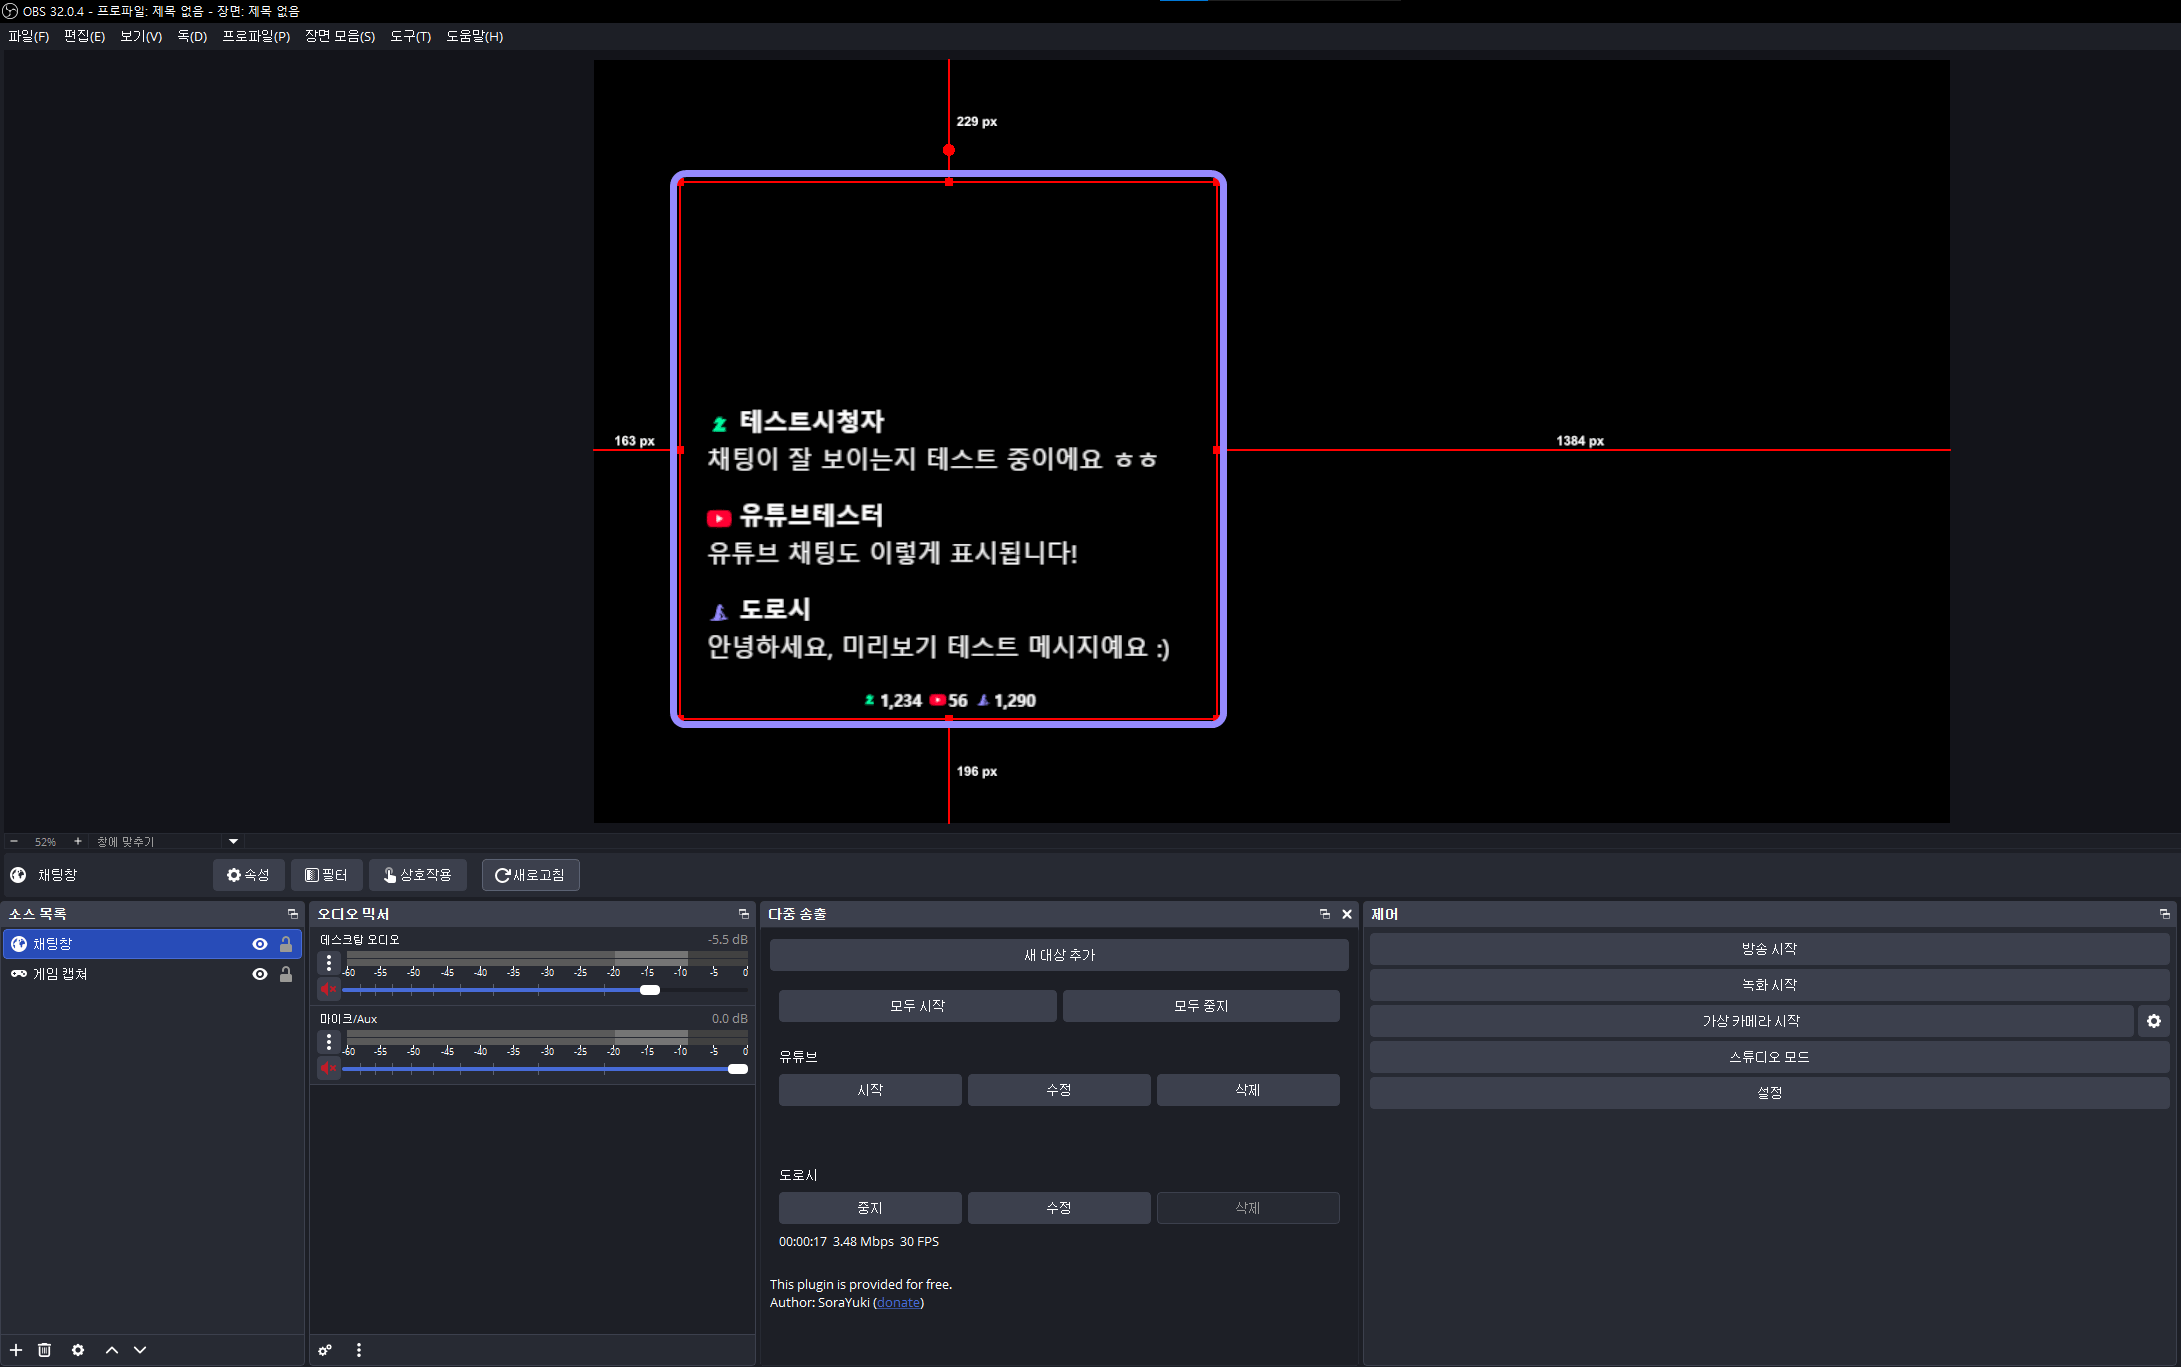The image size is (2181, 1367).
Task: Zoom in preview with plus icon
Action: 78,841
